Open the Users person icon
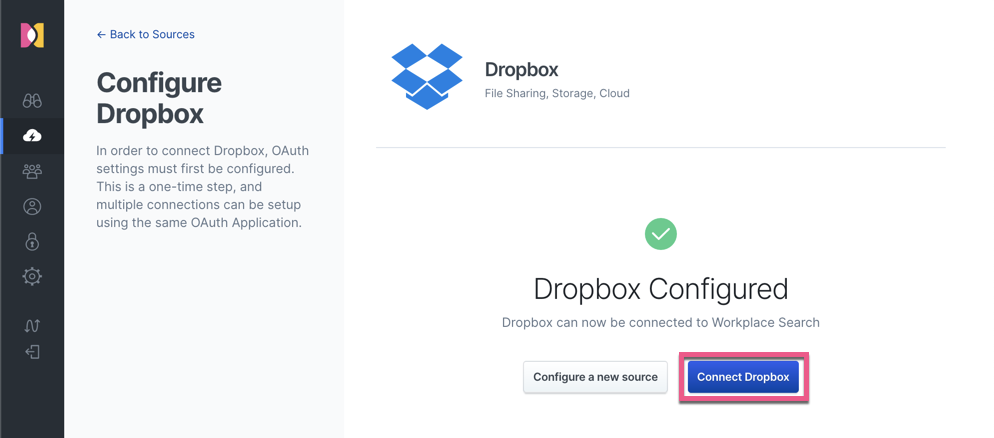Image resolution: width=994 pixels, height=438 pixels. pos(32,207)
